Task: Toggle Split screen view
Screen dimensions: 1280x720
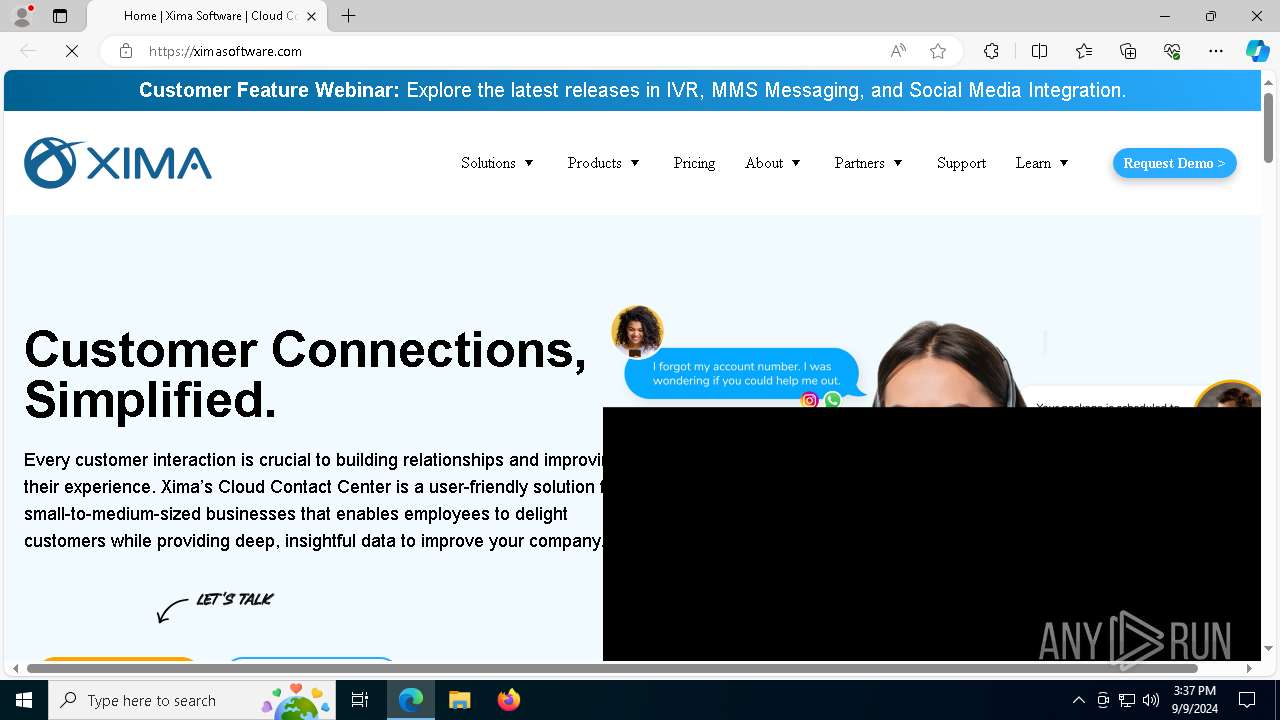Action: tap(1039, 51)
